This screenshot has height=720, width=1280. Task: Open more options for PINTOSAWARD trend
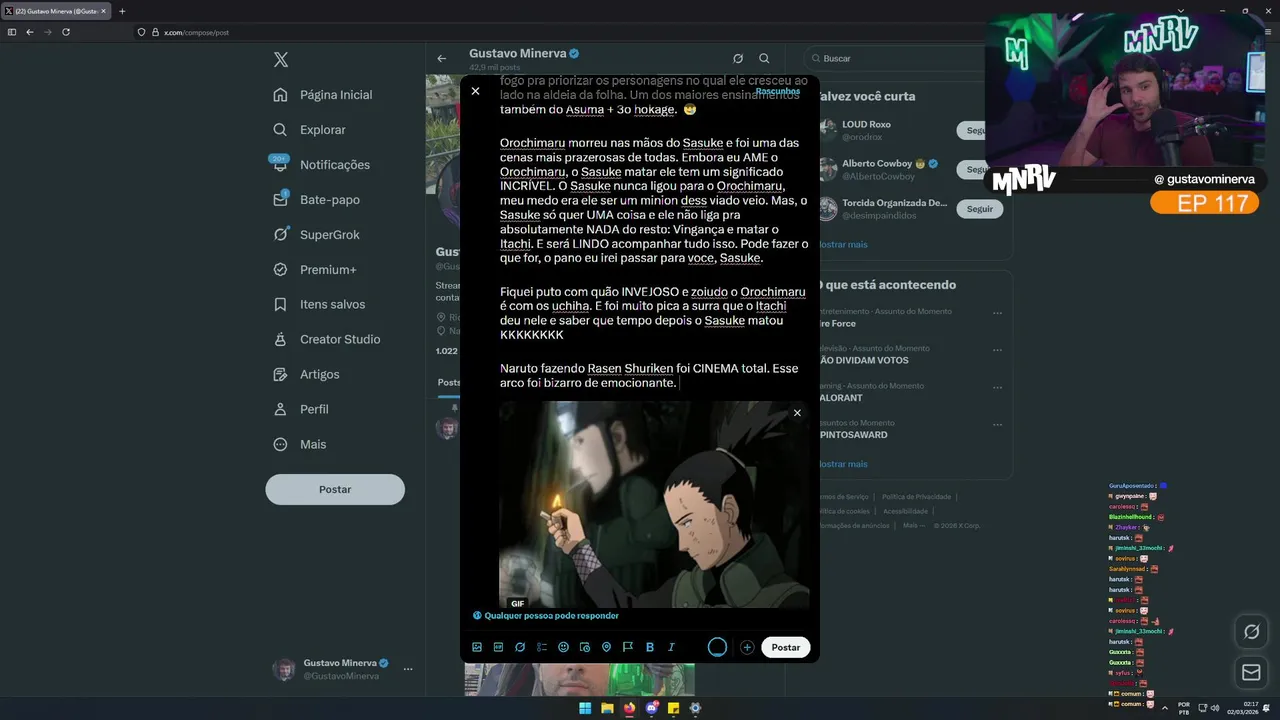click(x=997, y=424)
